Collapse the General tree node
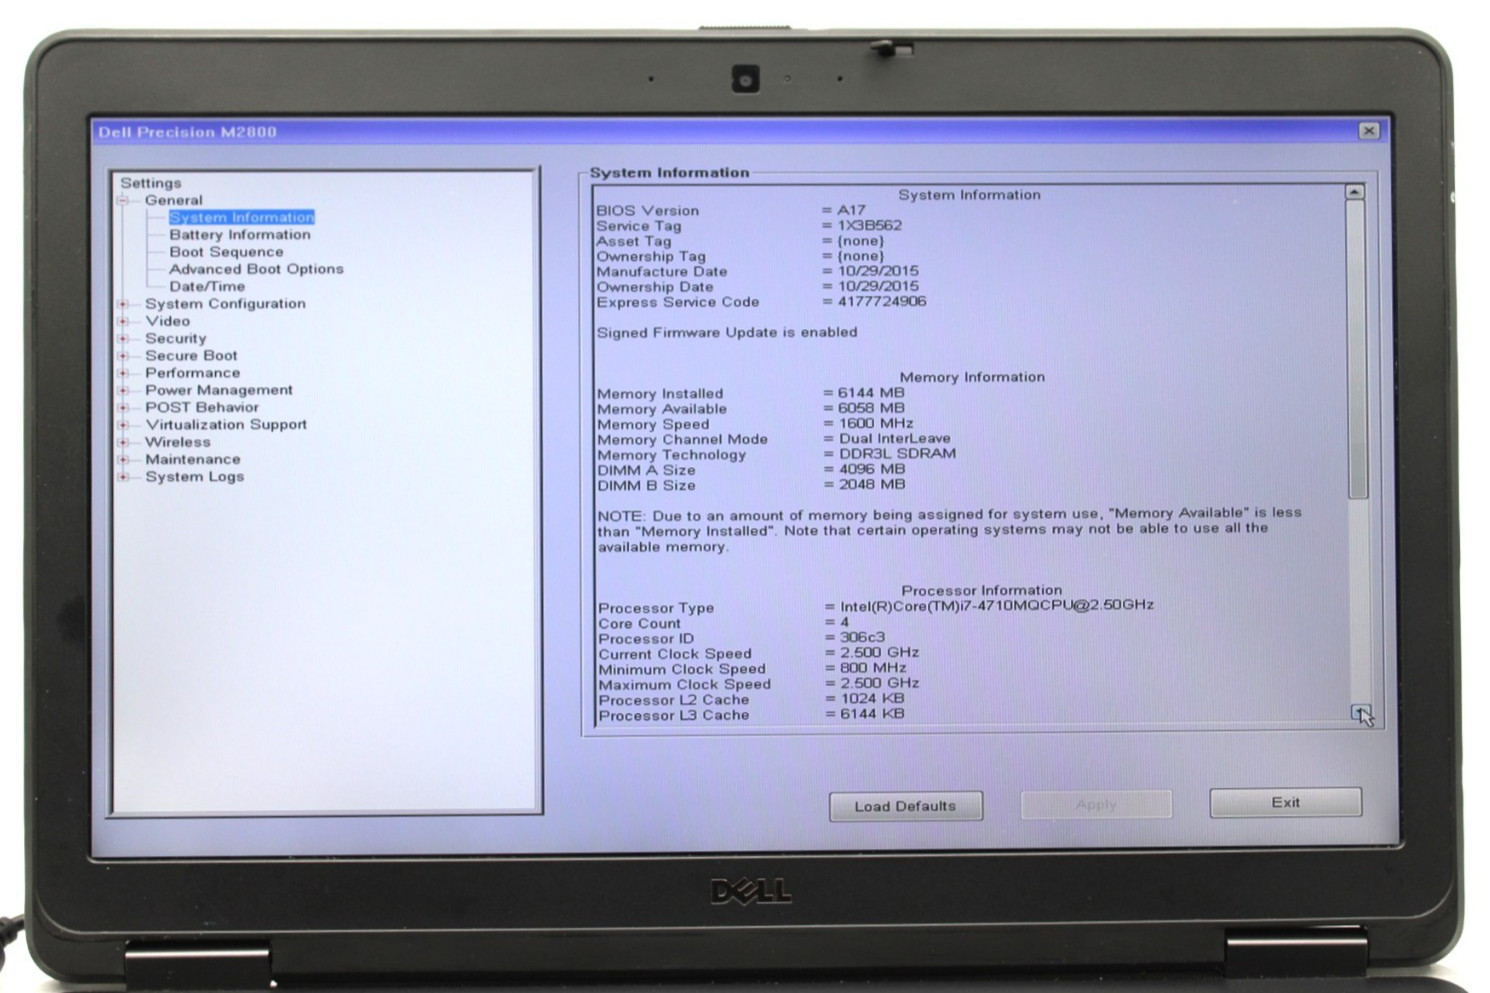Viewport: 1490px width, 993px height. coord(124,201)
